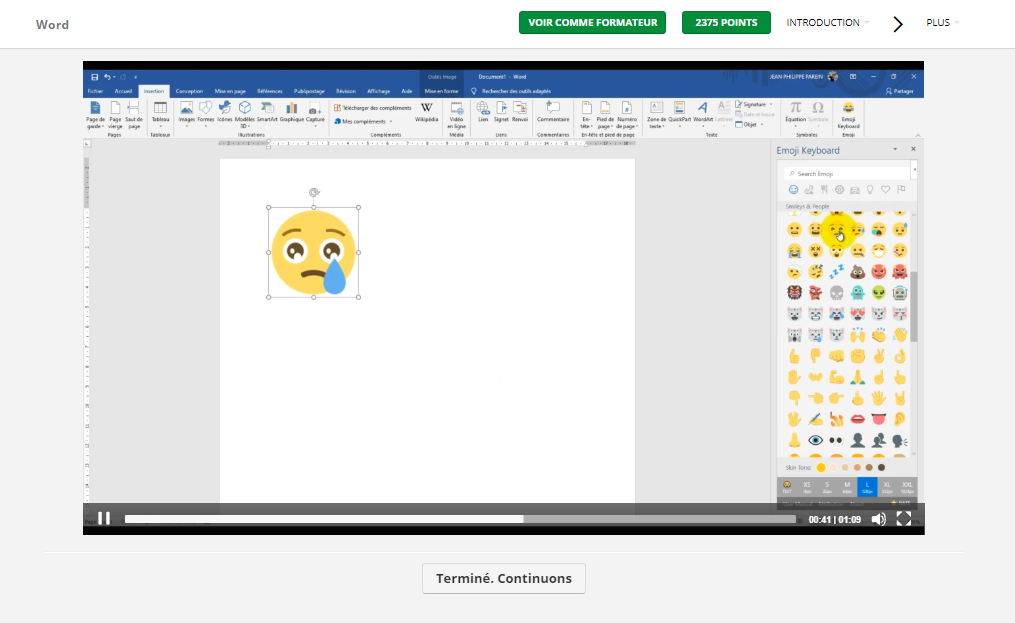
Task: Click the Terminé. Continuons button
Action: point(503,578)
